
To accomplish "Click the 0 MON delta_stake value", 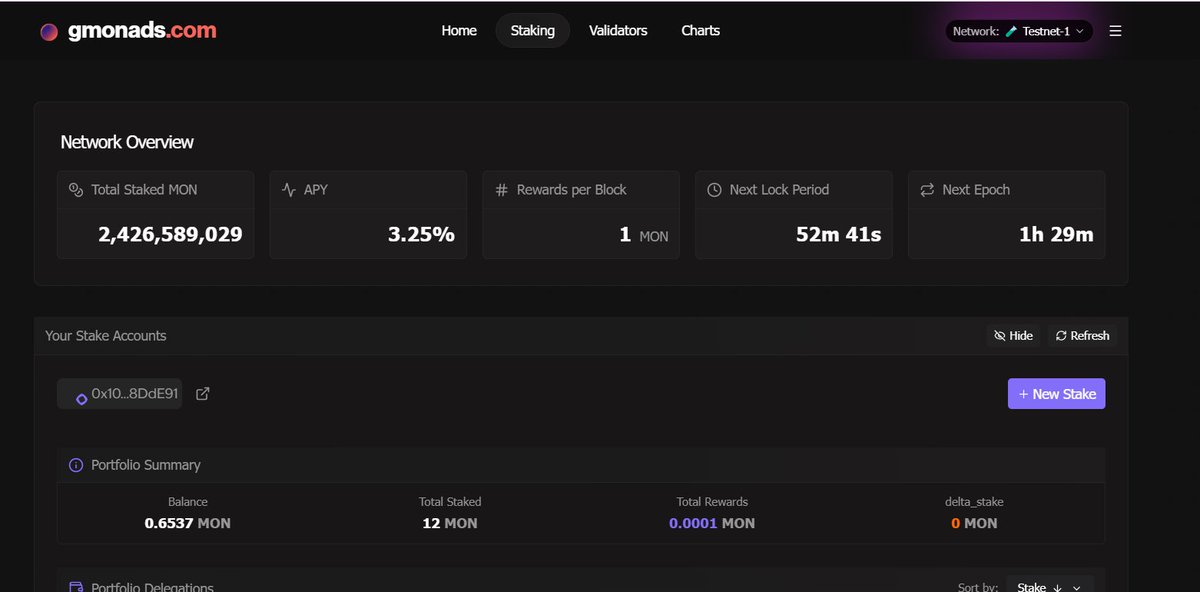I will click(974, 523).
